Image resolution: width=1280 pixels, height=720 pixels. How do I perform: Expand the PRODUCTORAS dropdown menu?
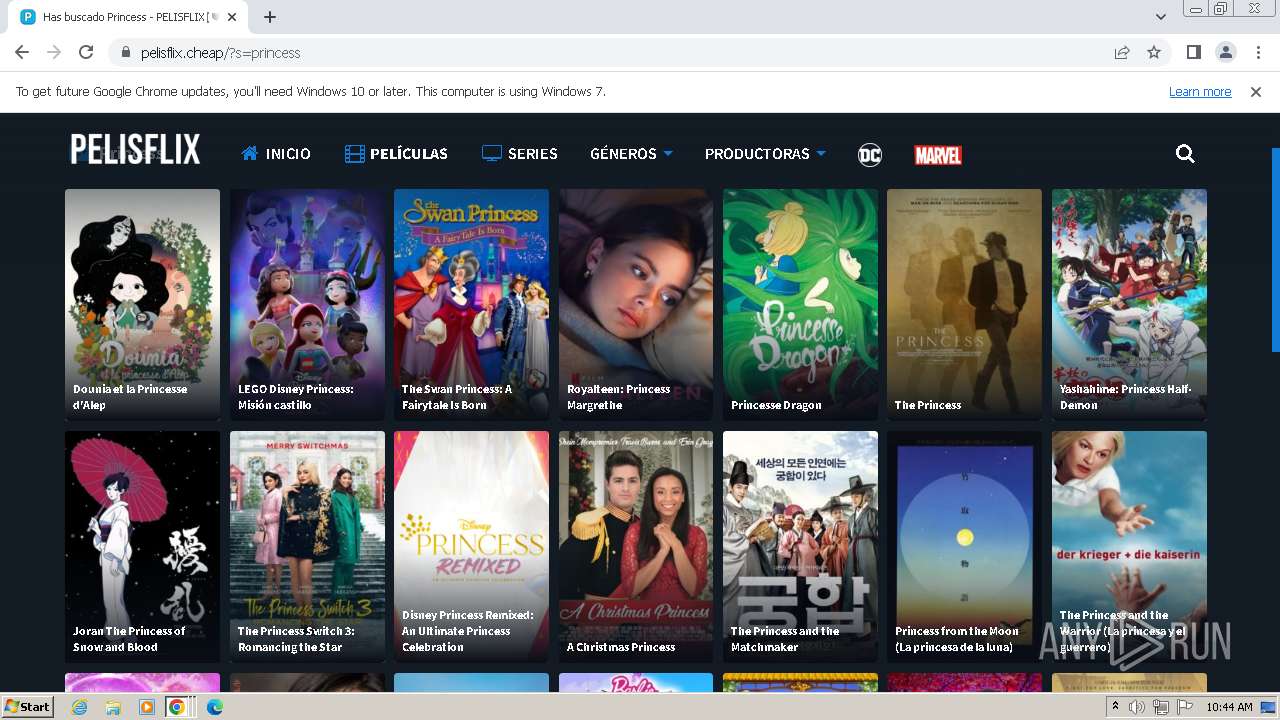765,154
